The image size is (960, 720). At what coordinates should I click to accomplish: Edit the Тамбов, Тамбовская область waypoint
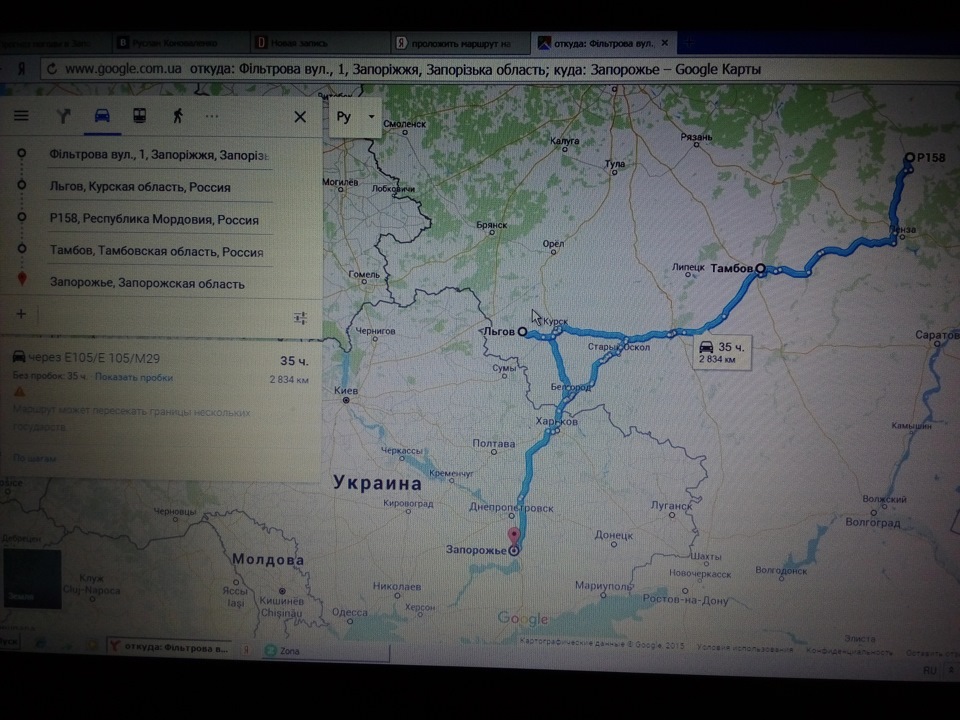[159, 252]
